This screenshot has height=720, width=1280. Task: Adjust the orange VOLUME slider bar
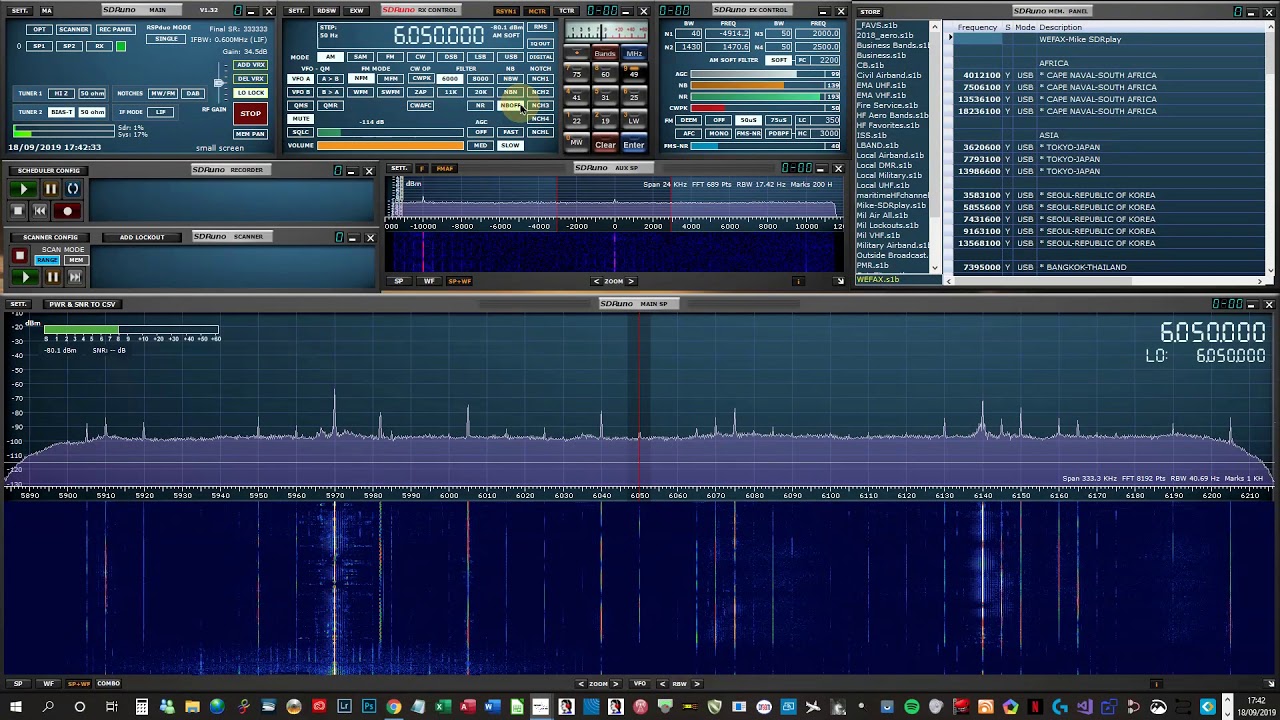(390, 145)
